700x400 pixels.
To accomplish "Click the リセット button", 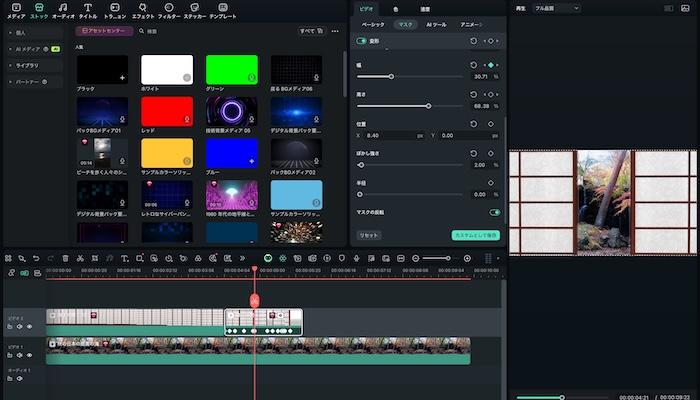I will (x=369, y=235).
